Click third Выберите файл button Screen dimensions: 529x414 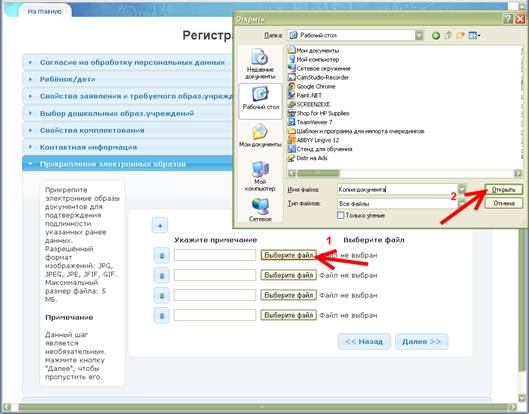tap(288, 295)
